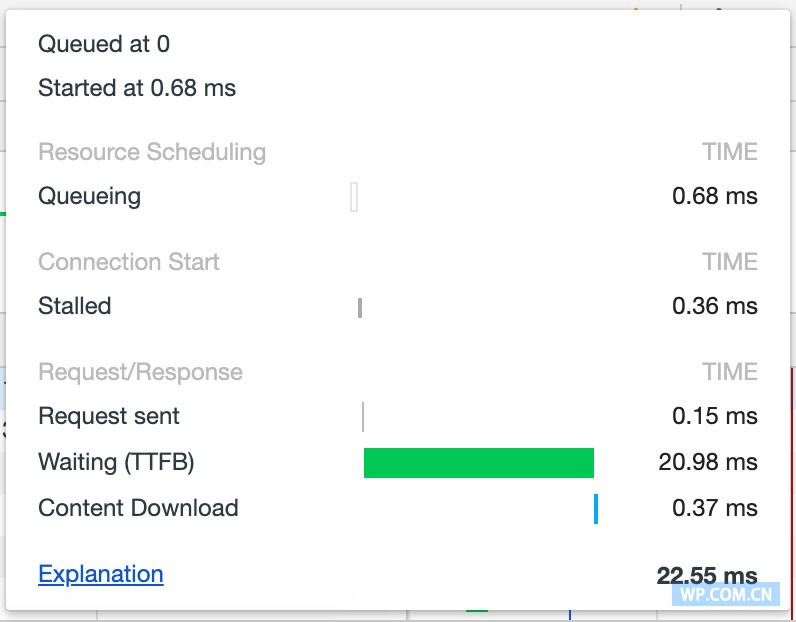Select the Waiting (TTFB) label
The image size is (796, 622).
point(116,462)
